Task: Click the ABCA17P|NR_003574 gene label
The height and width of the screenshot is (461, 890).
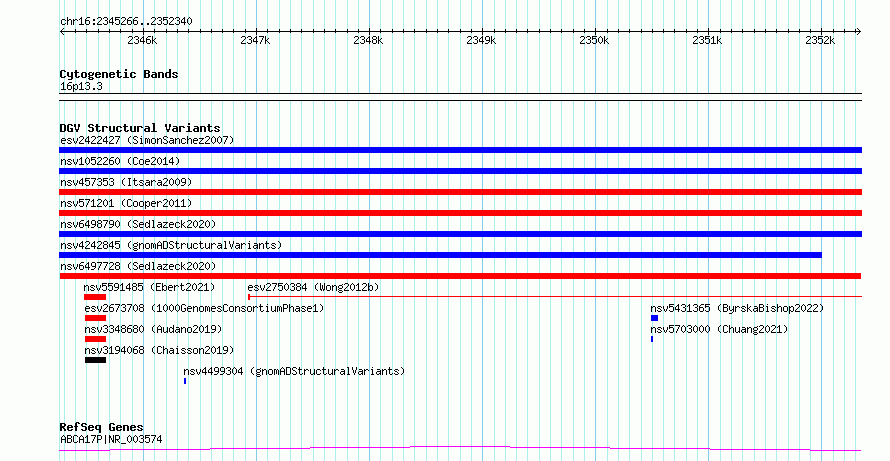Action: 111,439
